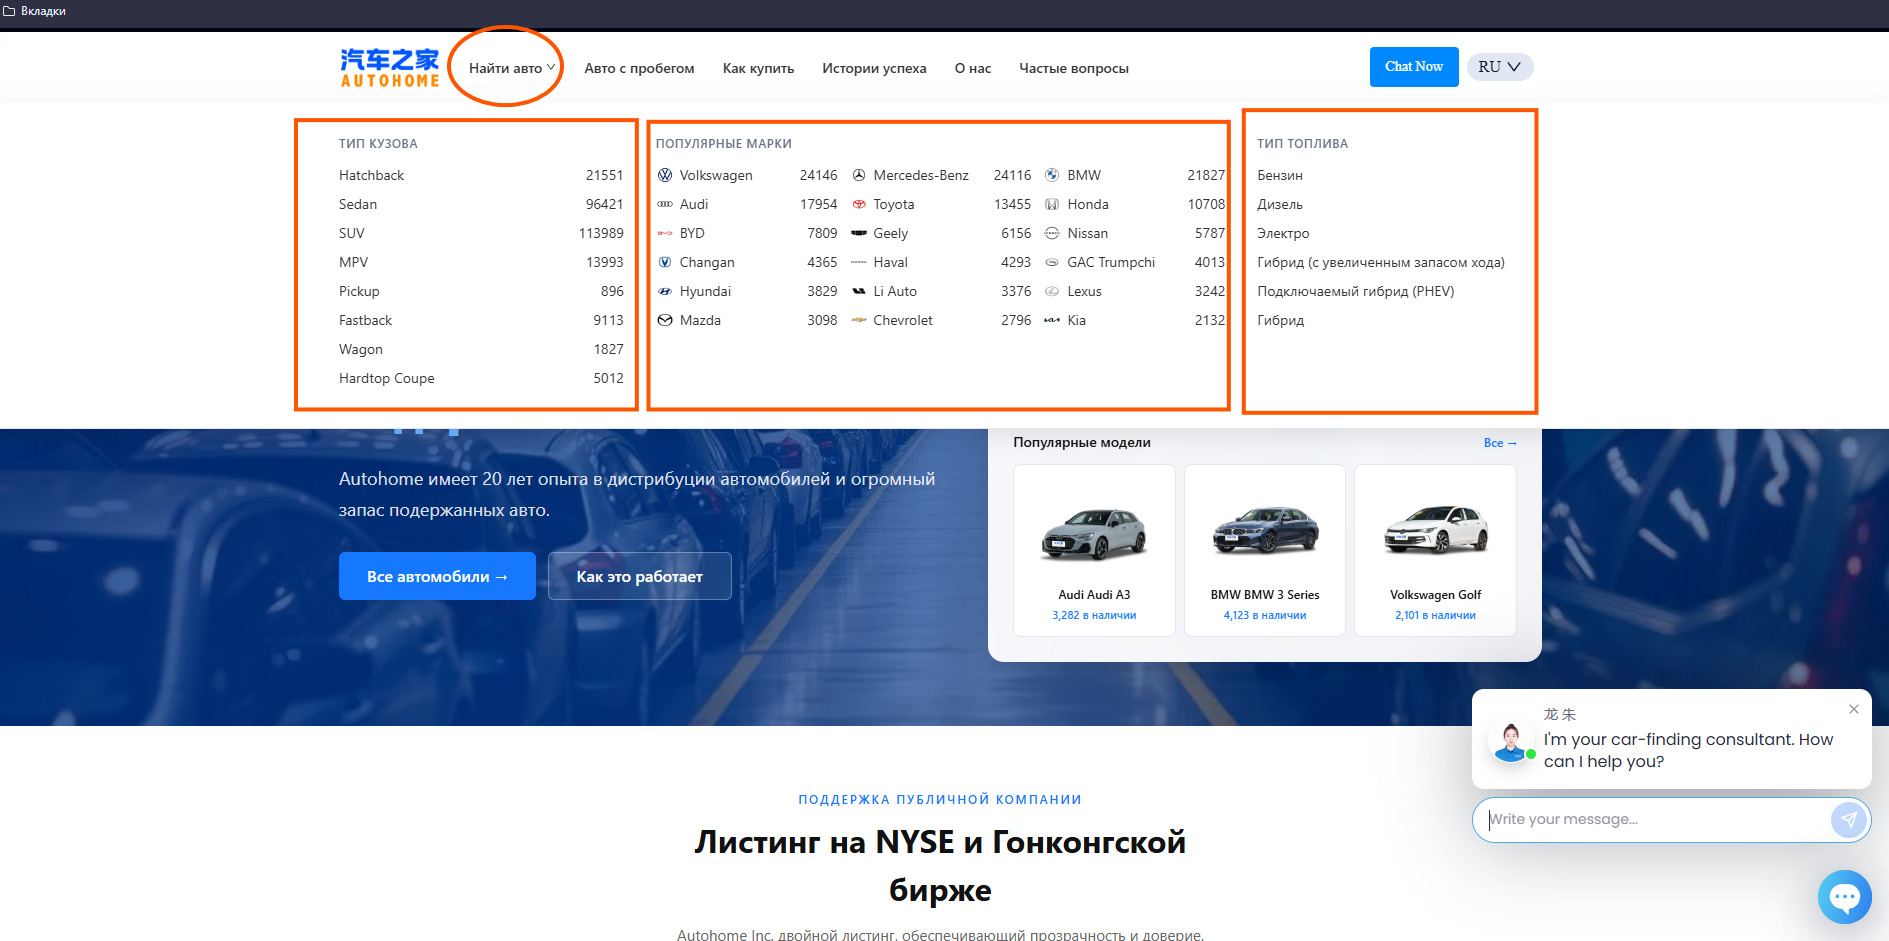Select the Pickup body type

point(481,291)
